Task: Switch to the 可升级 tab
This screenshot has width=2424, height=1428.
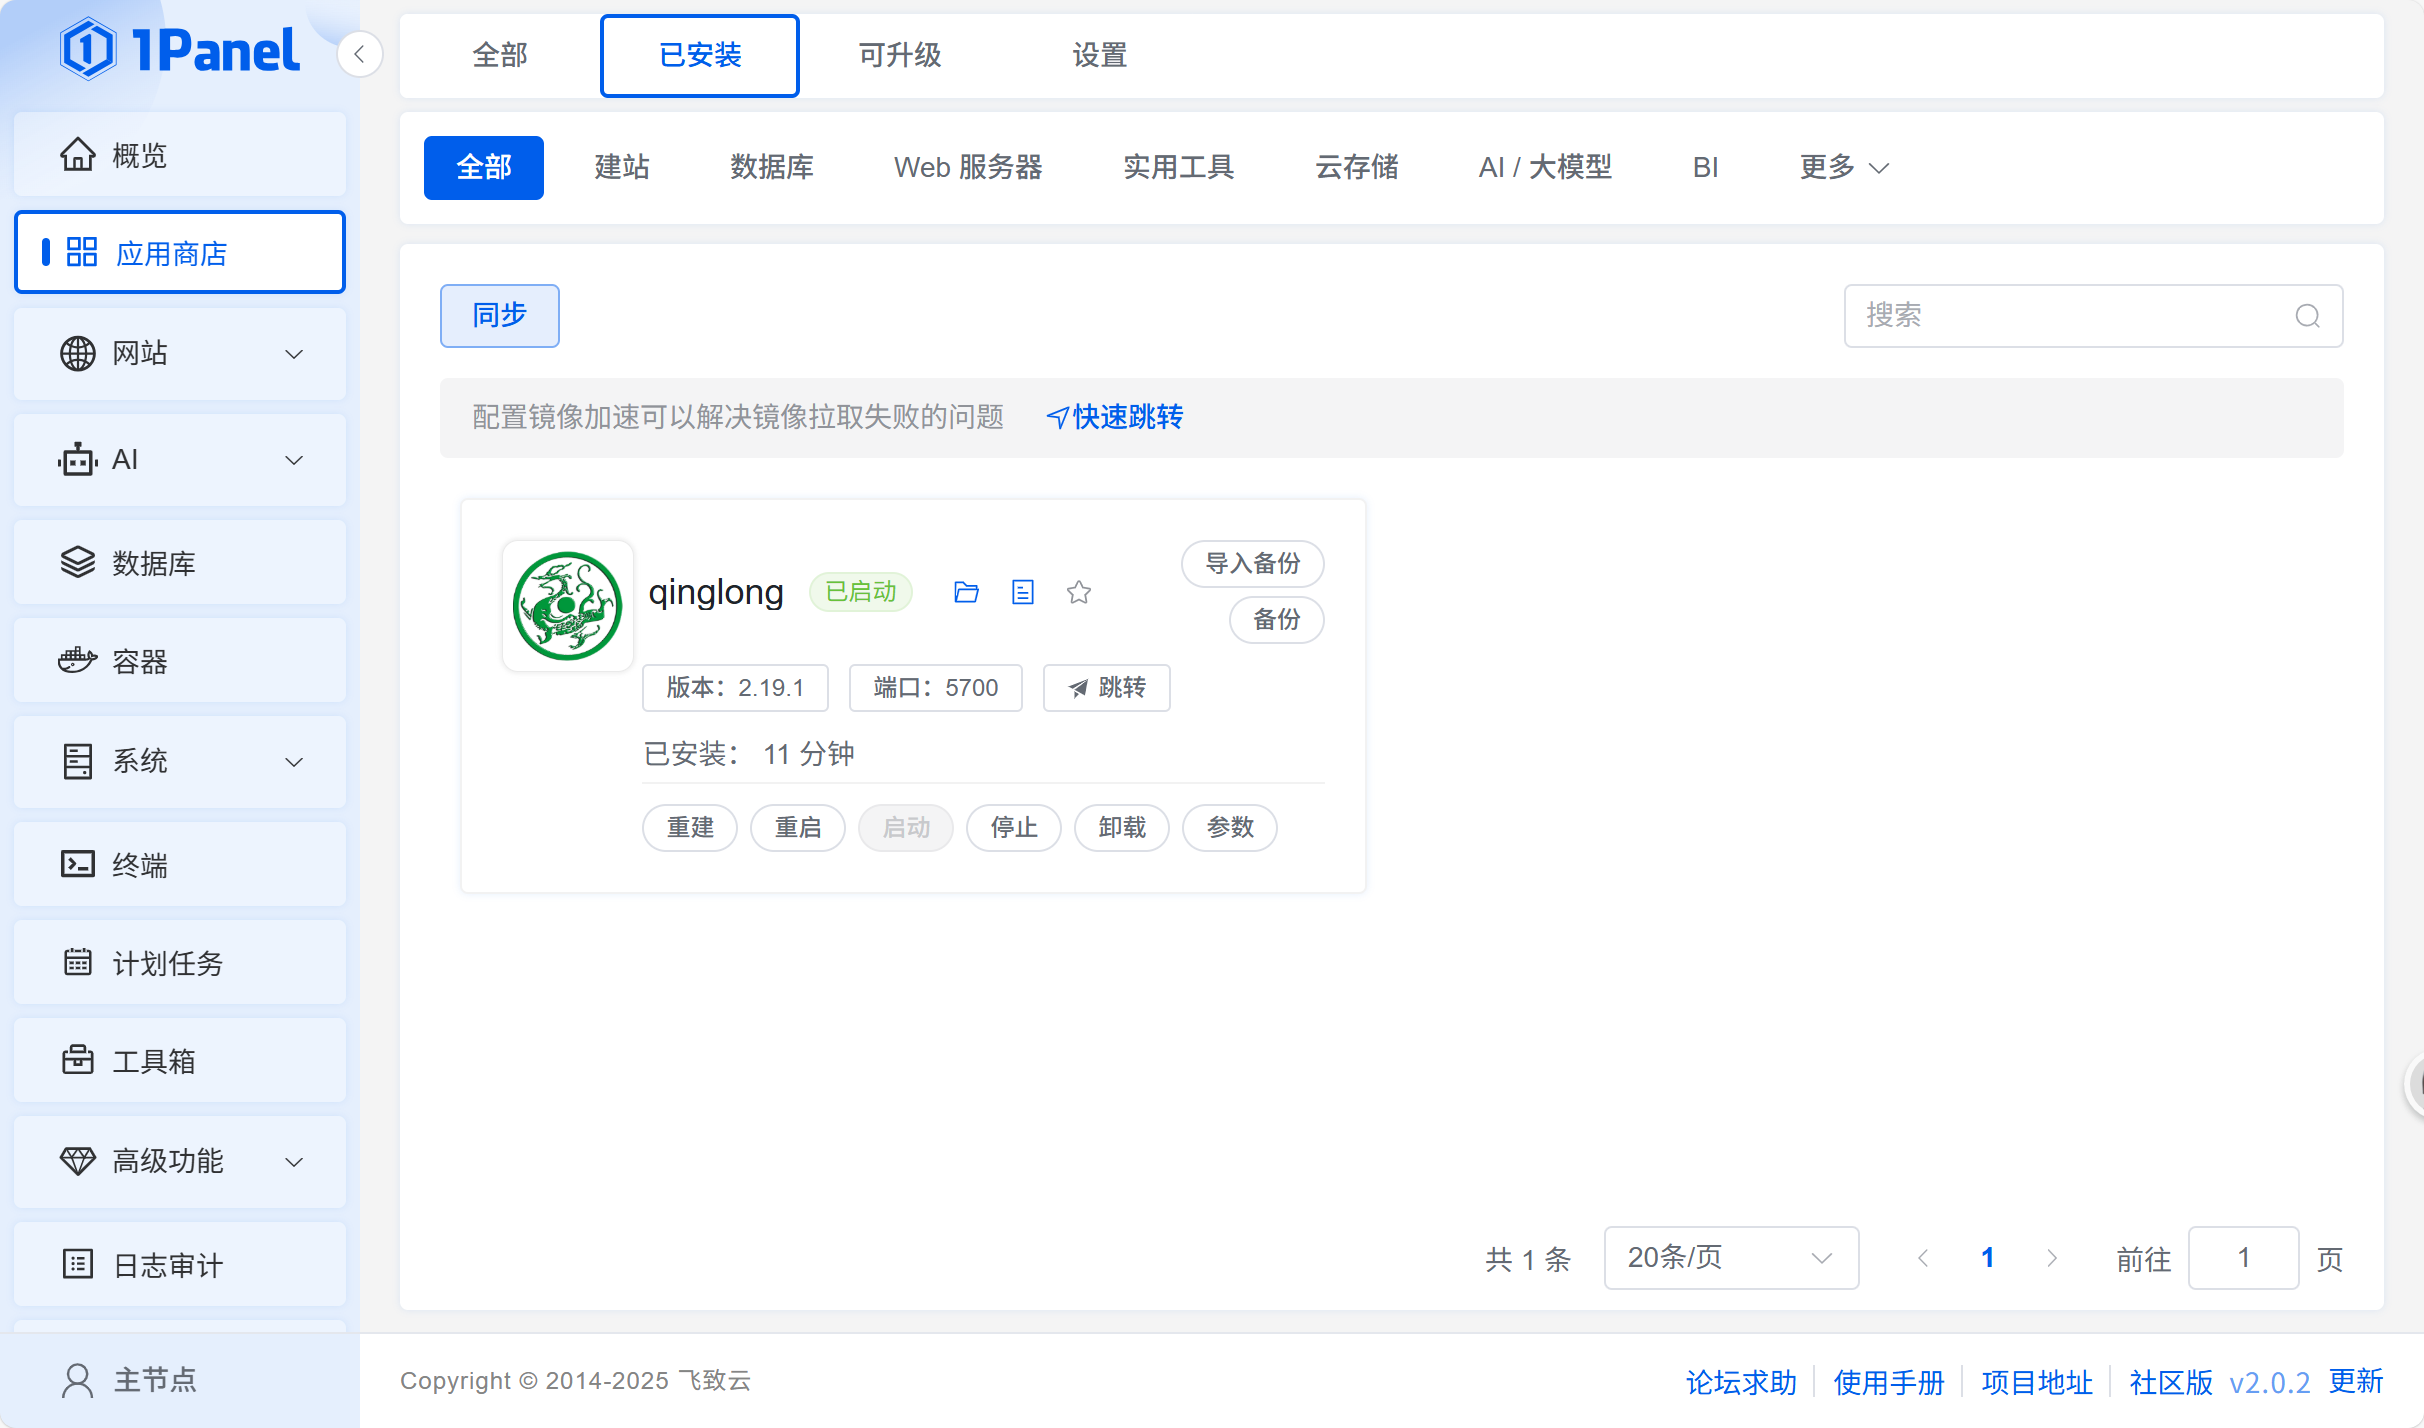Action: (900, 55)
